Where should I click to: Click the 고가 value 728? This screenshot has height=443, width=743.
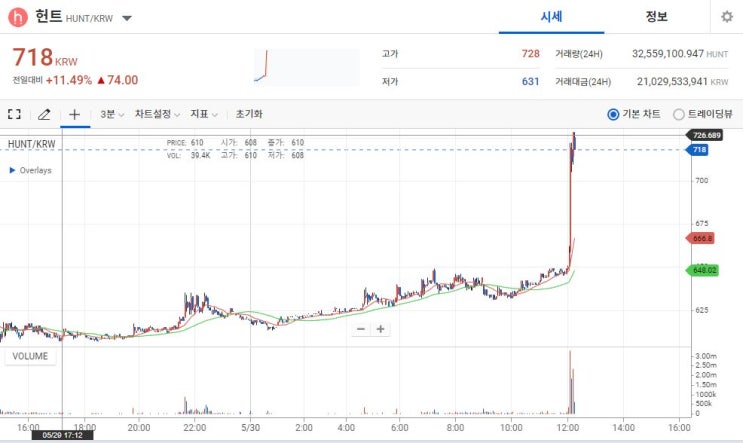pos(530,54)
